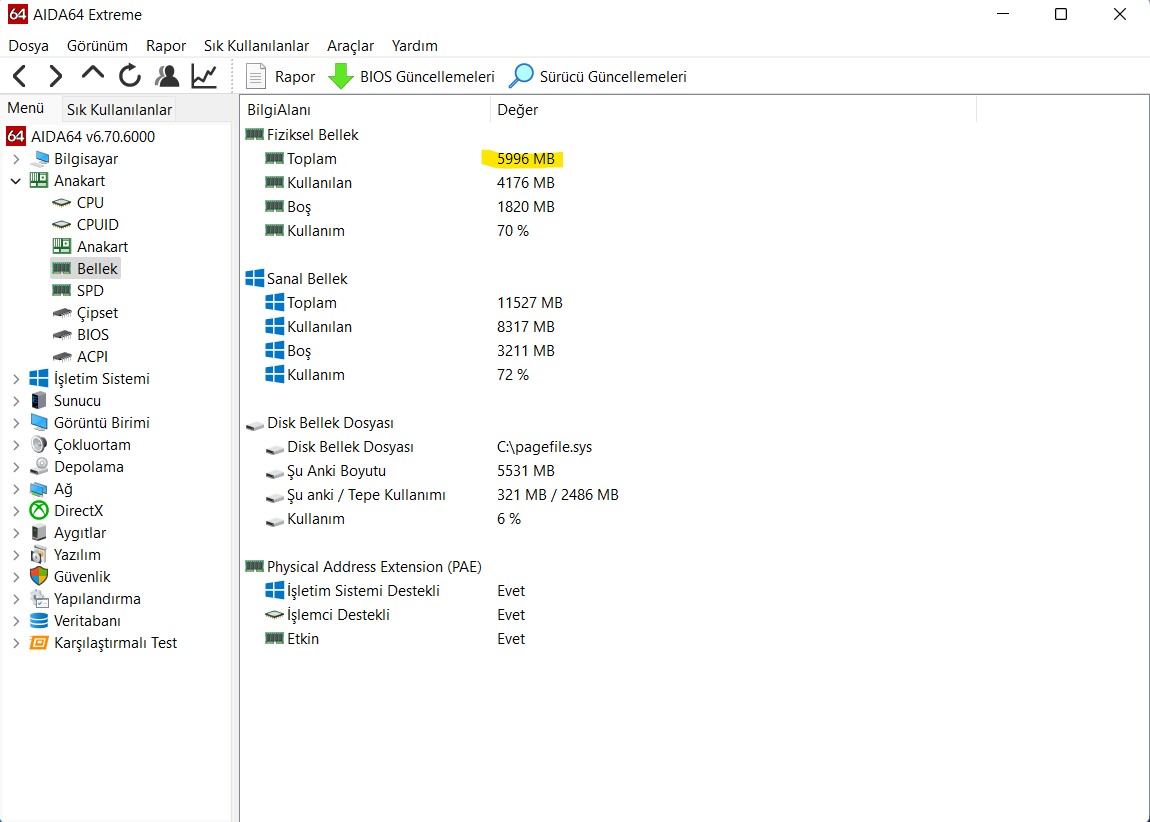Open the Sık Kullanılanlar menu in the menu bar
Viewport: 1150px width, 822px height.
(257, 45)
